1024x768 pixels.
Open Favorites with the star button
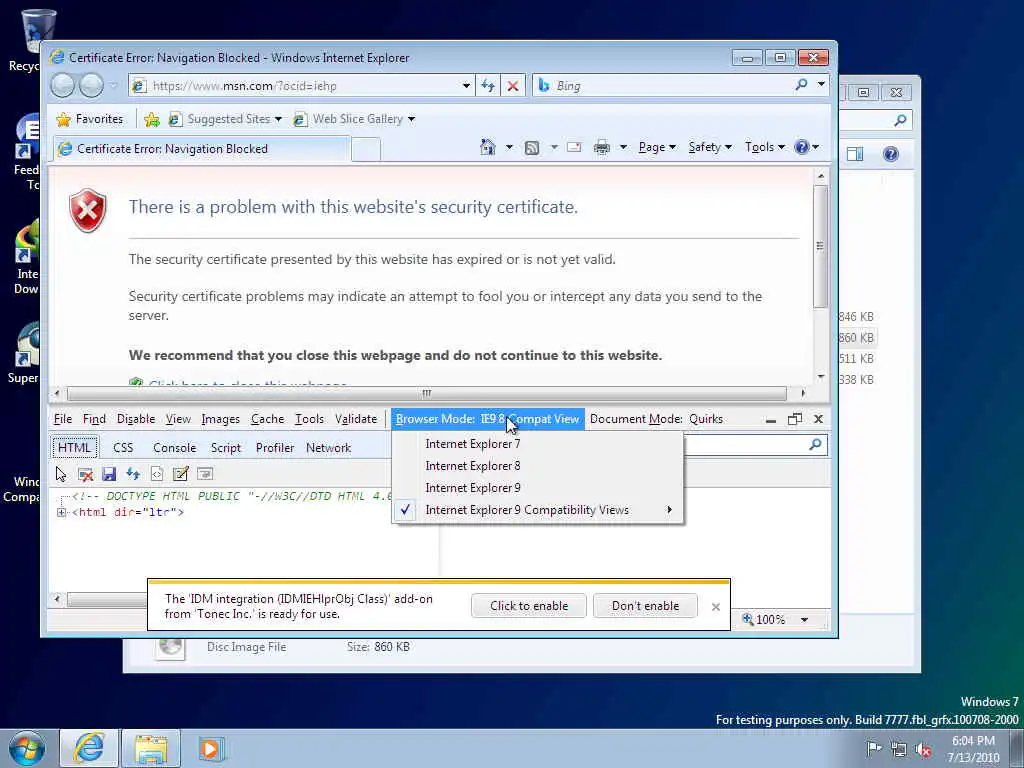[90, 119]
